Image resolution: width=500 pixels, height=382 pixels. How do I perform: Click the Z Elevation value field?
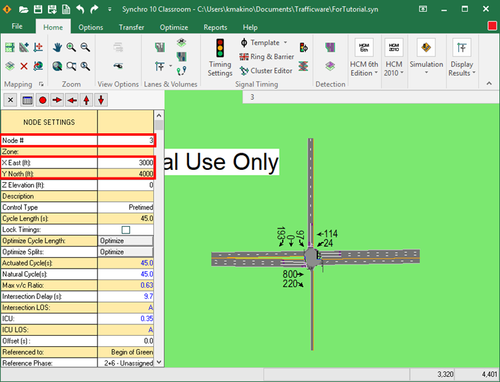[x=126, y=185]
